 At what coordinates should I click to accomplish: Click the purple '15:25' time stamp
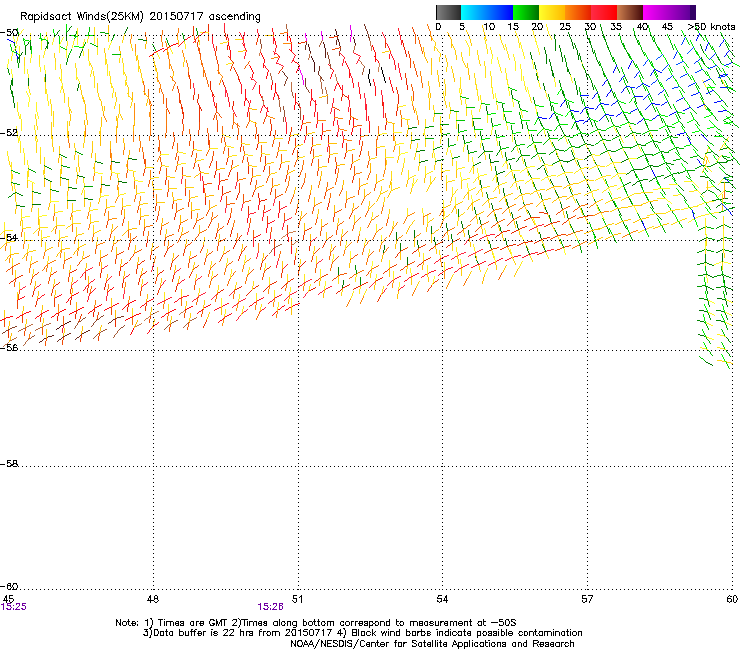14,607
